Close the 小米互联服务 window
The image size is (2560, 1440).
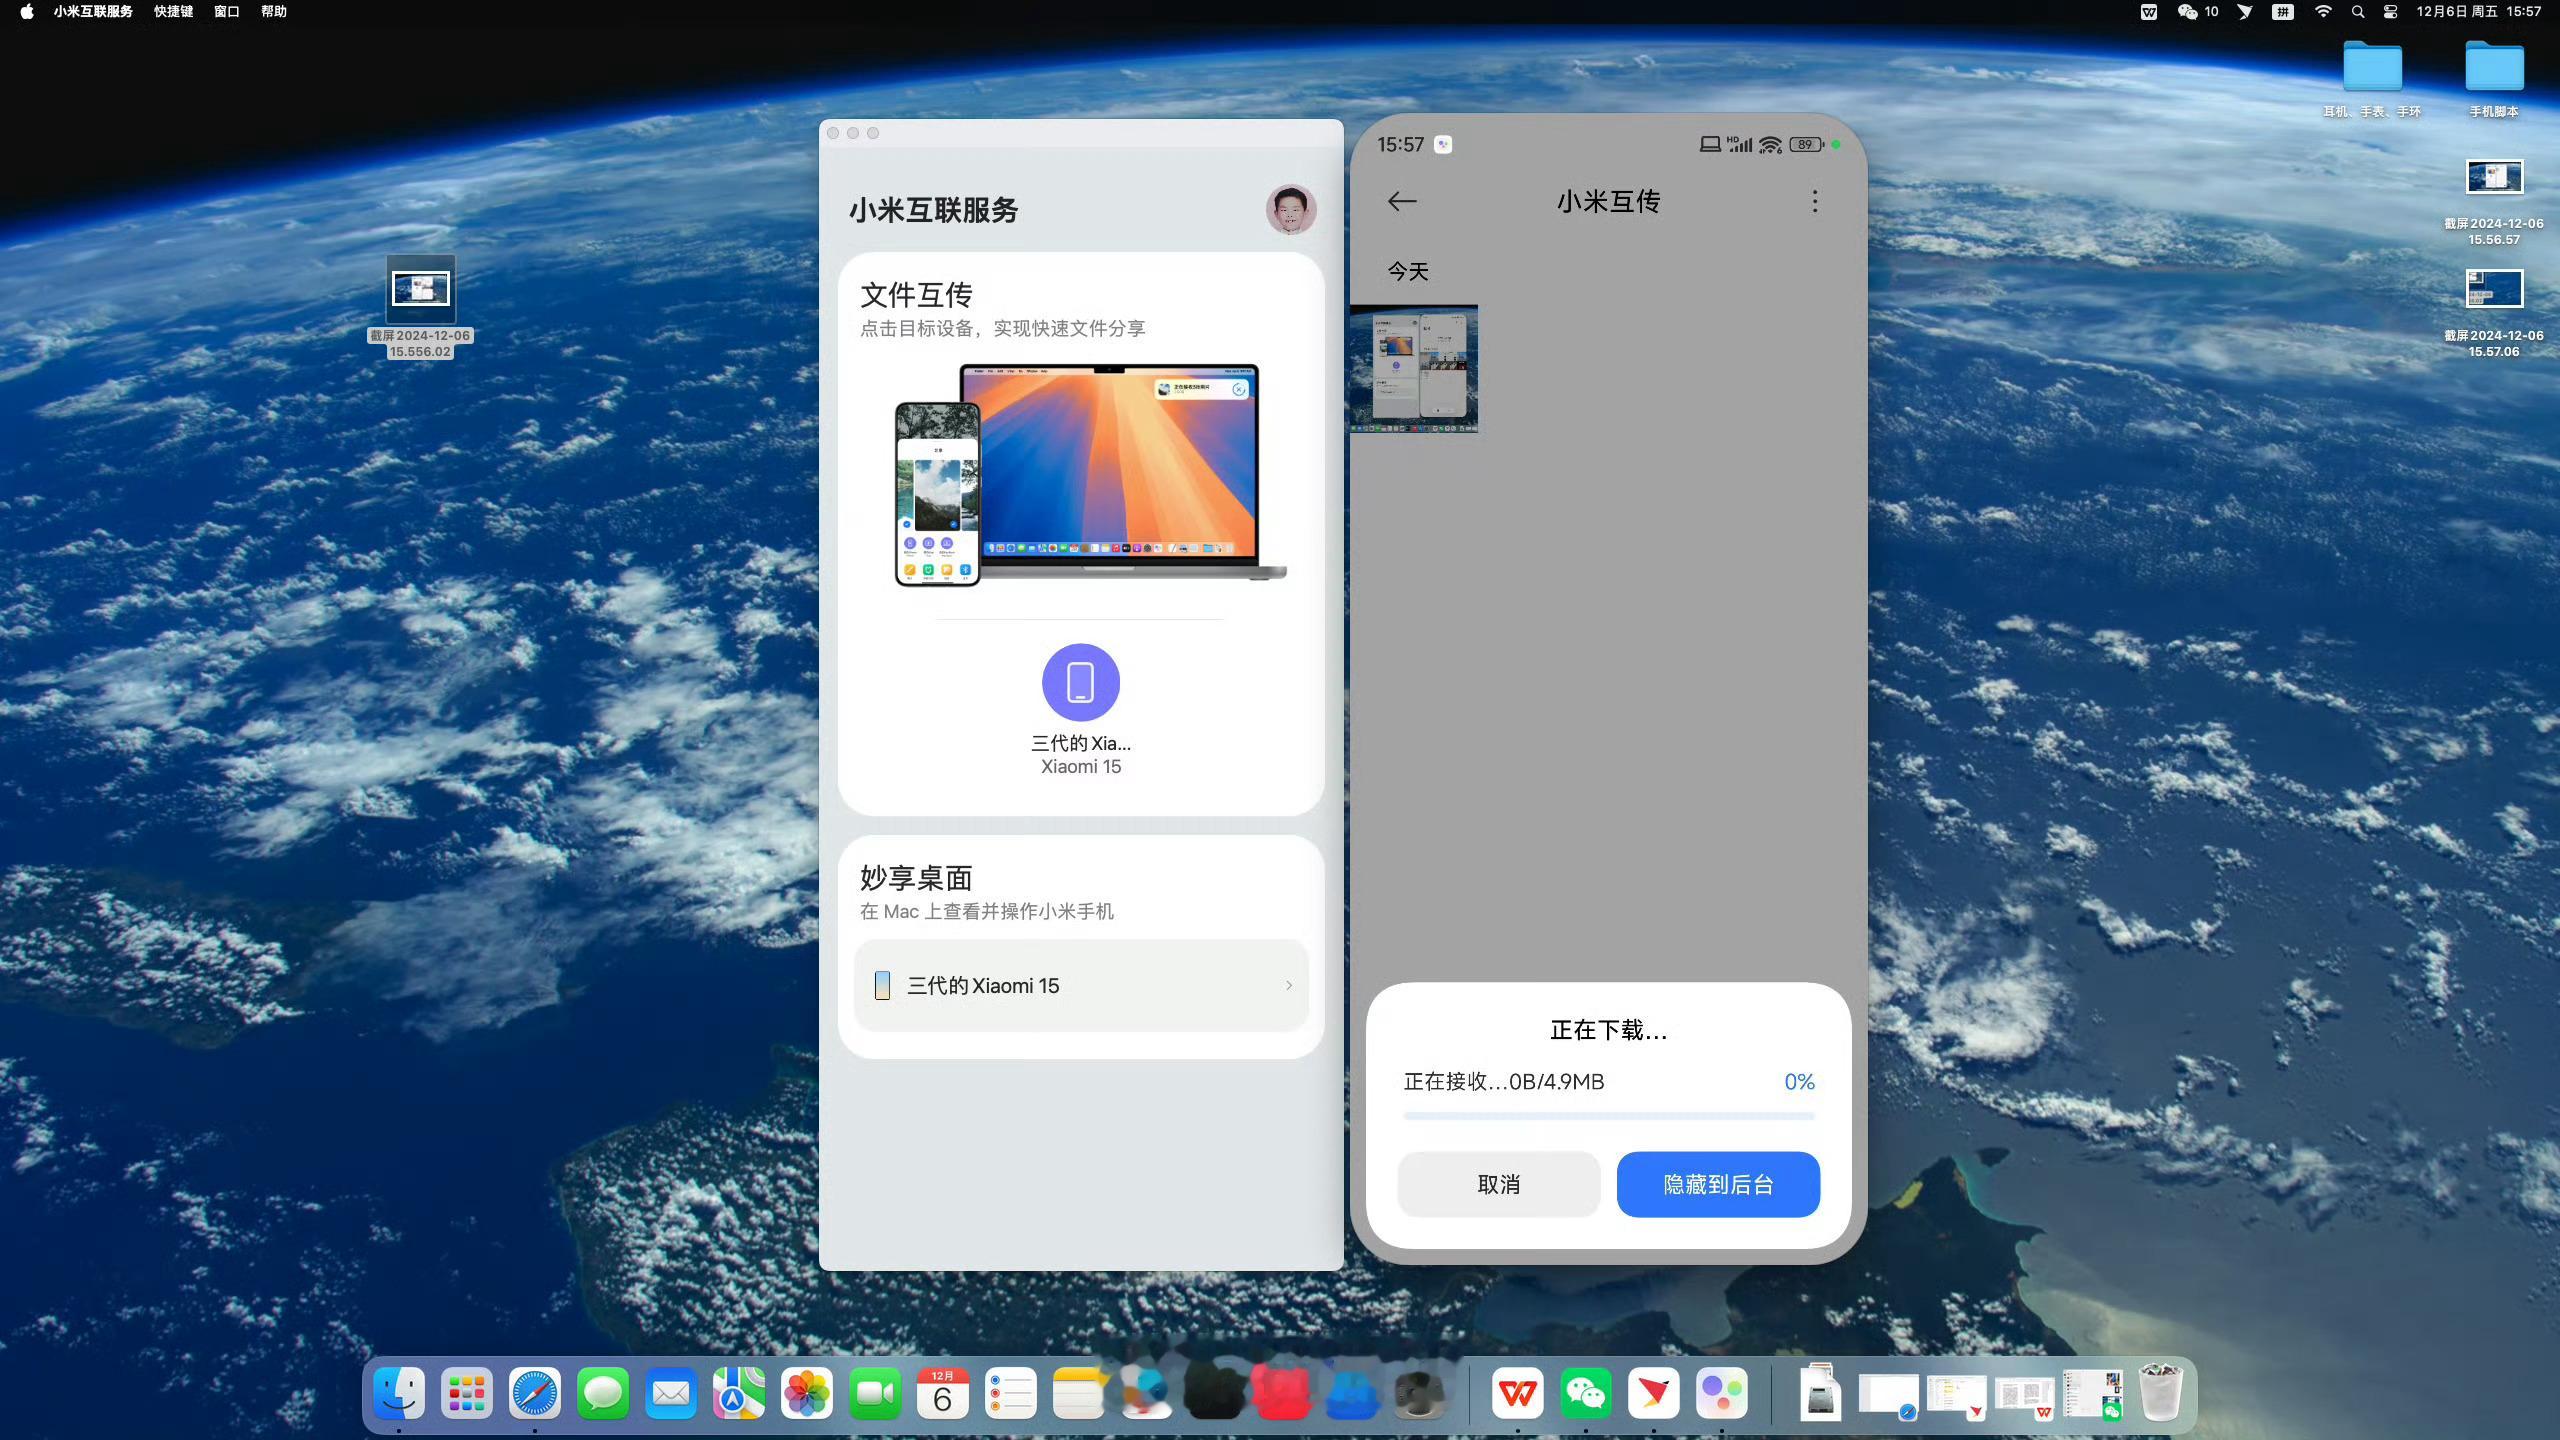pyautogui.click(x=833, y=133)
